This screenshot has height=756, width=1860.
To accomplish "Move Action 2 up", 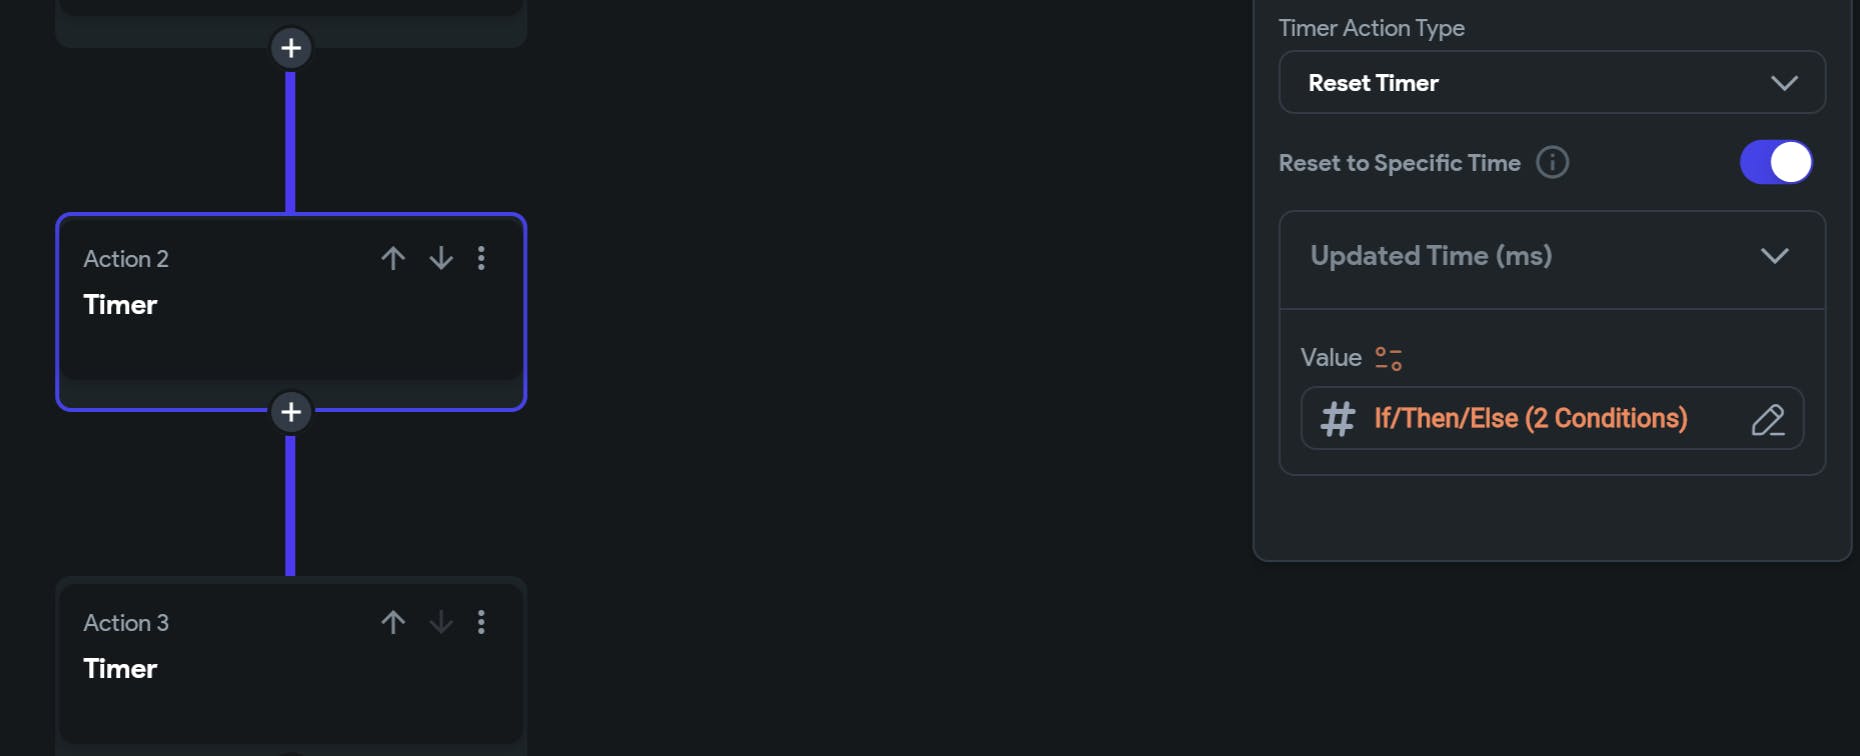I will [393, 259].
